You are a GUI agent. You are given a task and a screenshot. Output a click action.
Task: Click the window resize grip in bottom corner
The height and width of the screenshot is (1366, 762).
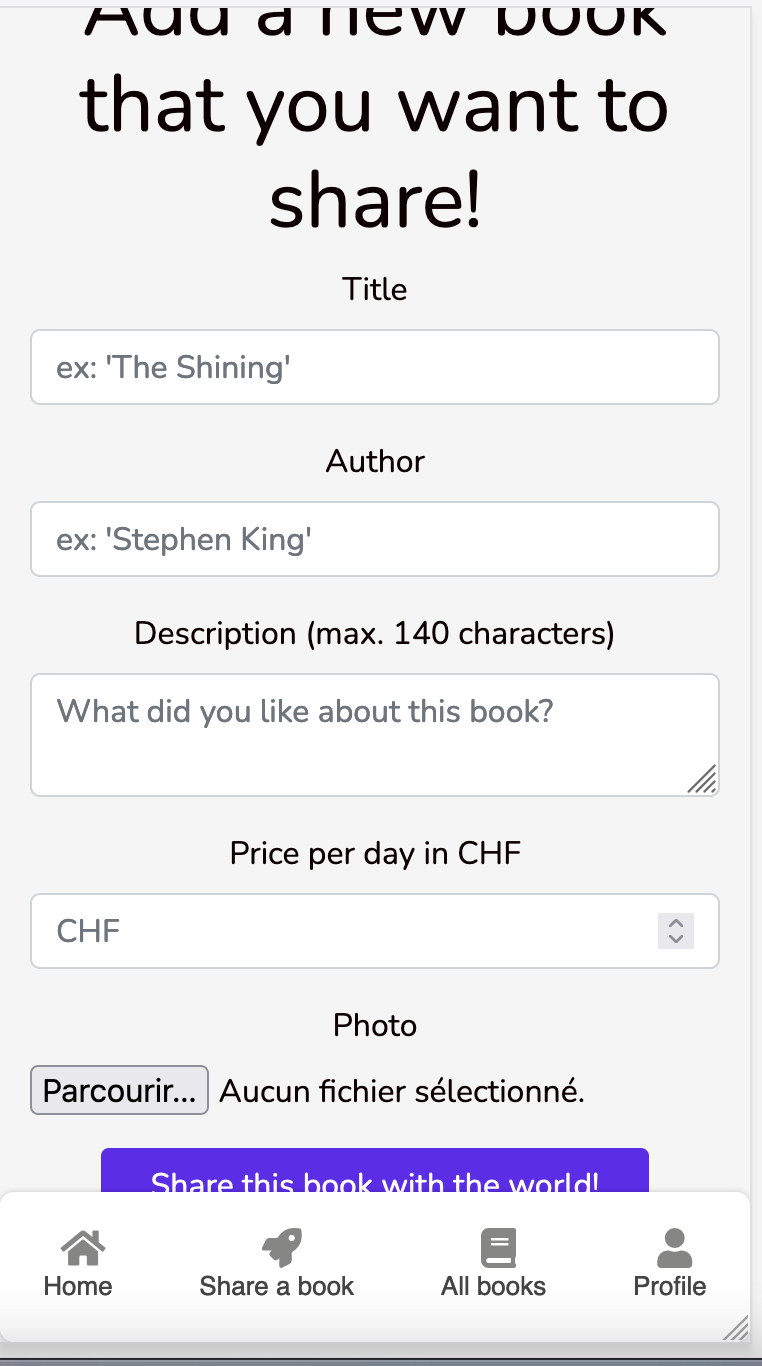pos(736,1328)
